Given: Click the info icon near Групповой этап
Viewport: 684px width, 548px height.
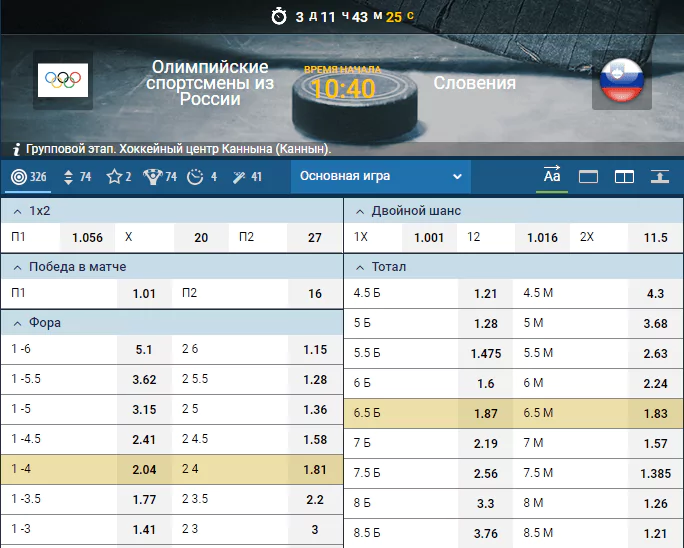Looking at the screenshot, I should (17, 149).
